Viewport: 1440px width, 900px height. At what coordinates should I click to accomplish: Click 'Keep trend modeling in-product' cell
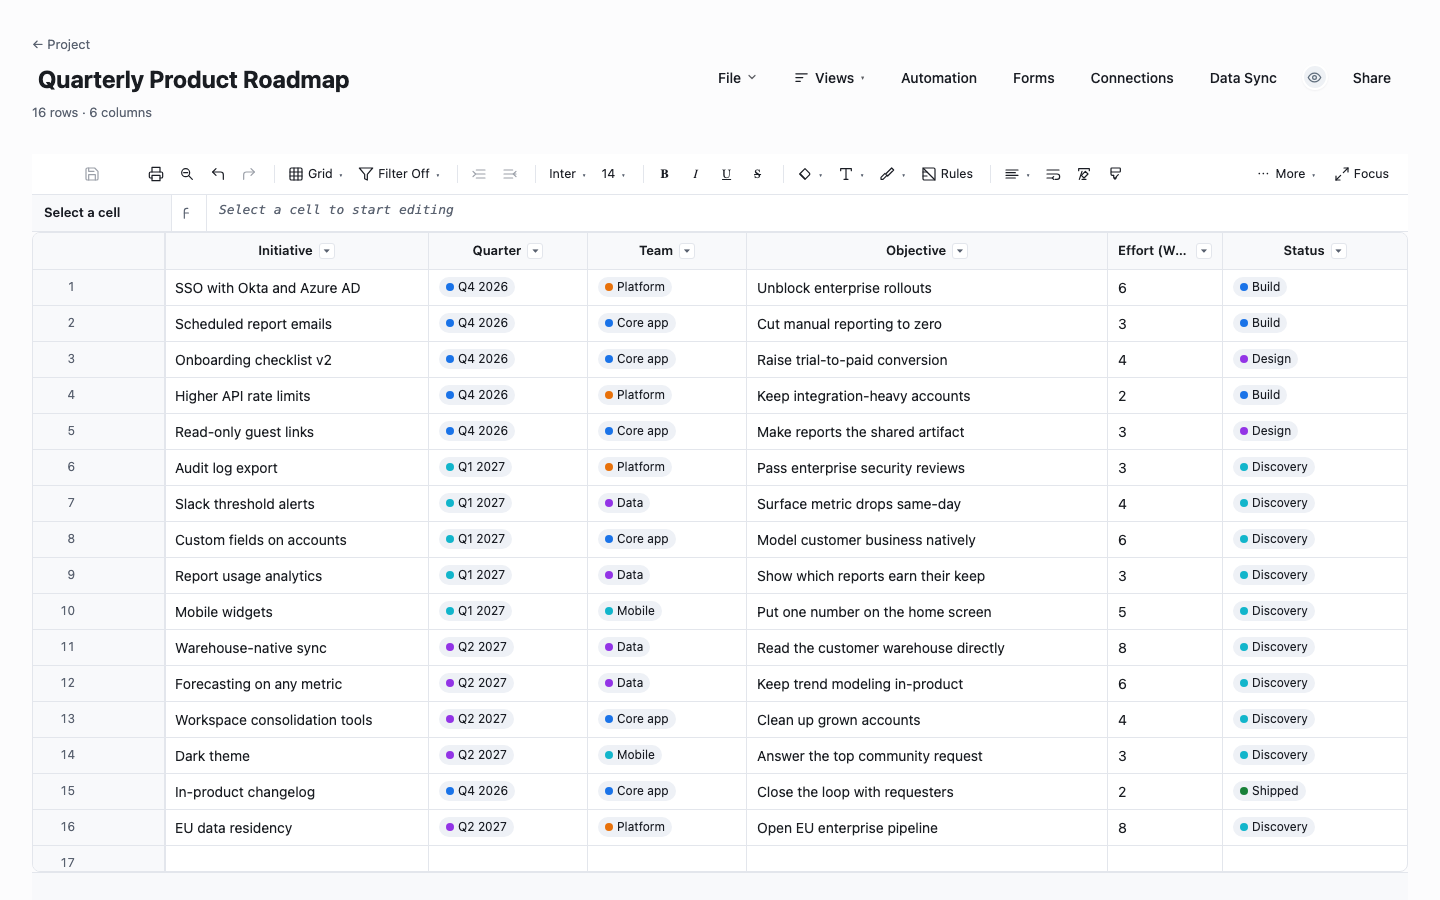pyautogui.click(x=926, y=684)
